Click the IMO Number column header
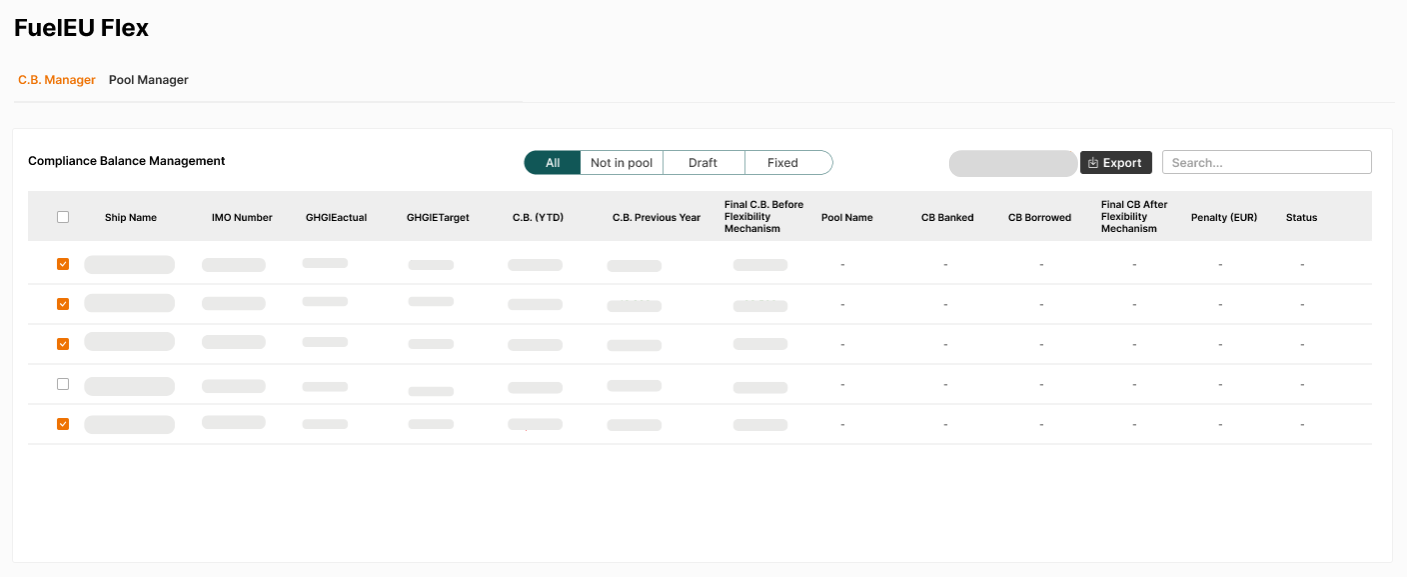Viewport: 1408px width, 577px height. [241, 216]
